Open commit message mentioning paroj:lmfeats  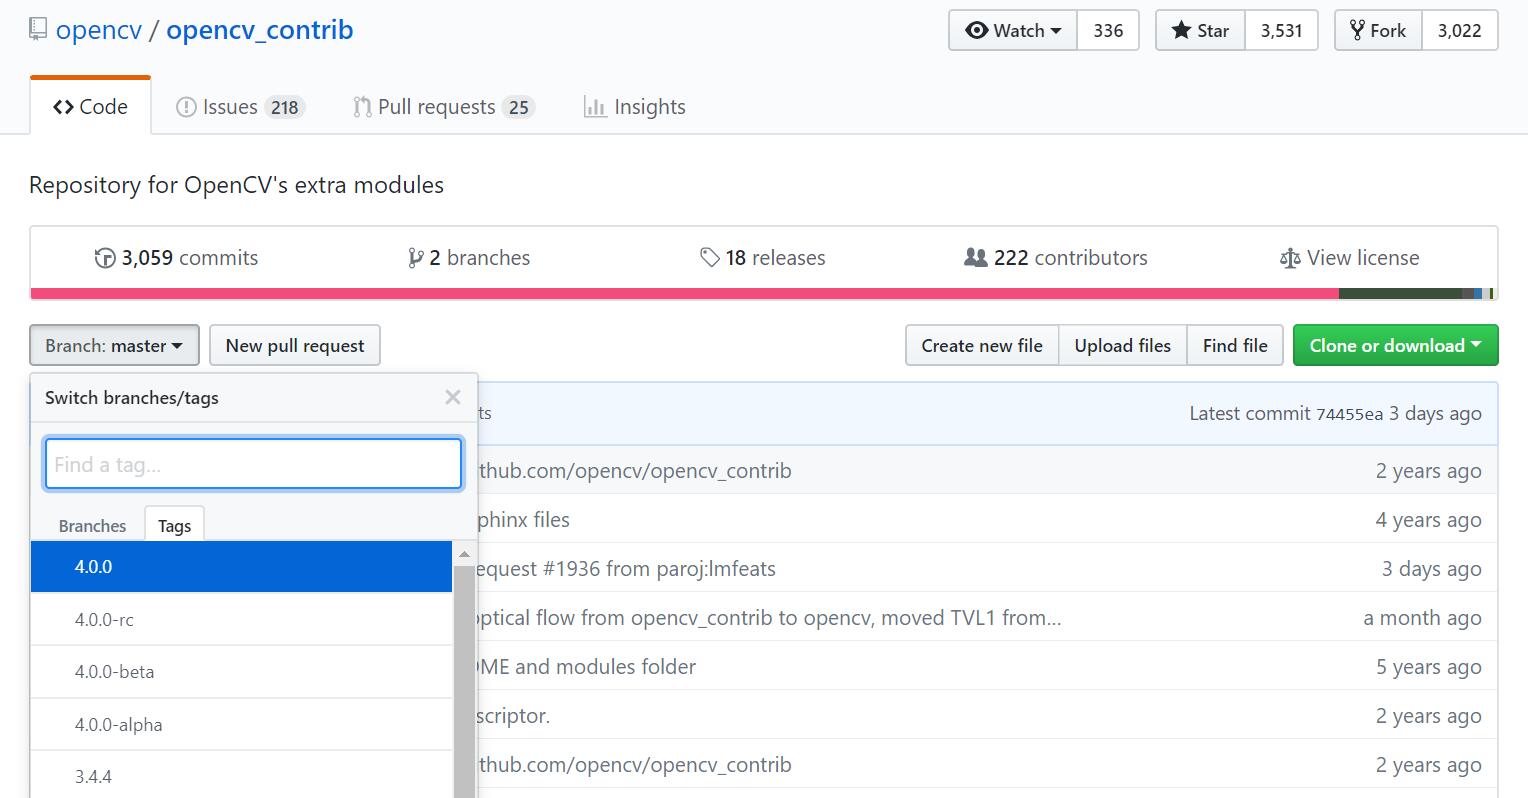[626, 569]
